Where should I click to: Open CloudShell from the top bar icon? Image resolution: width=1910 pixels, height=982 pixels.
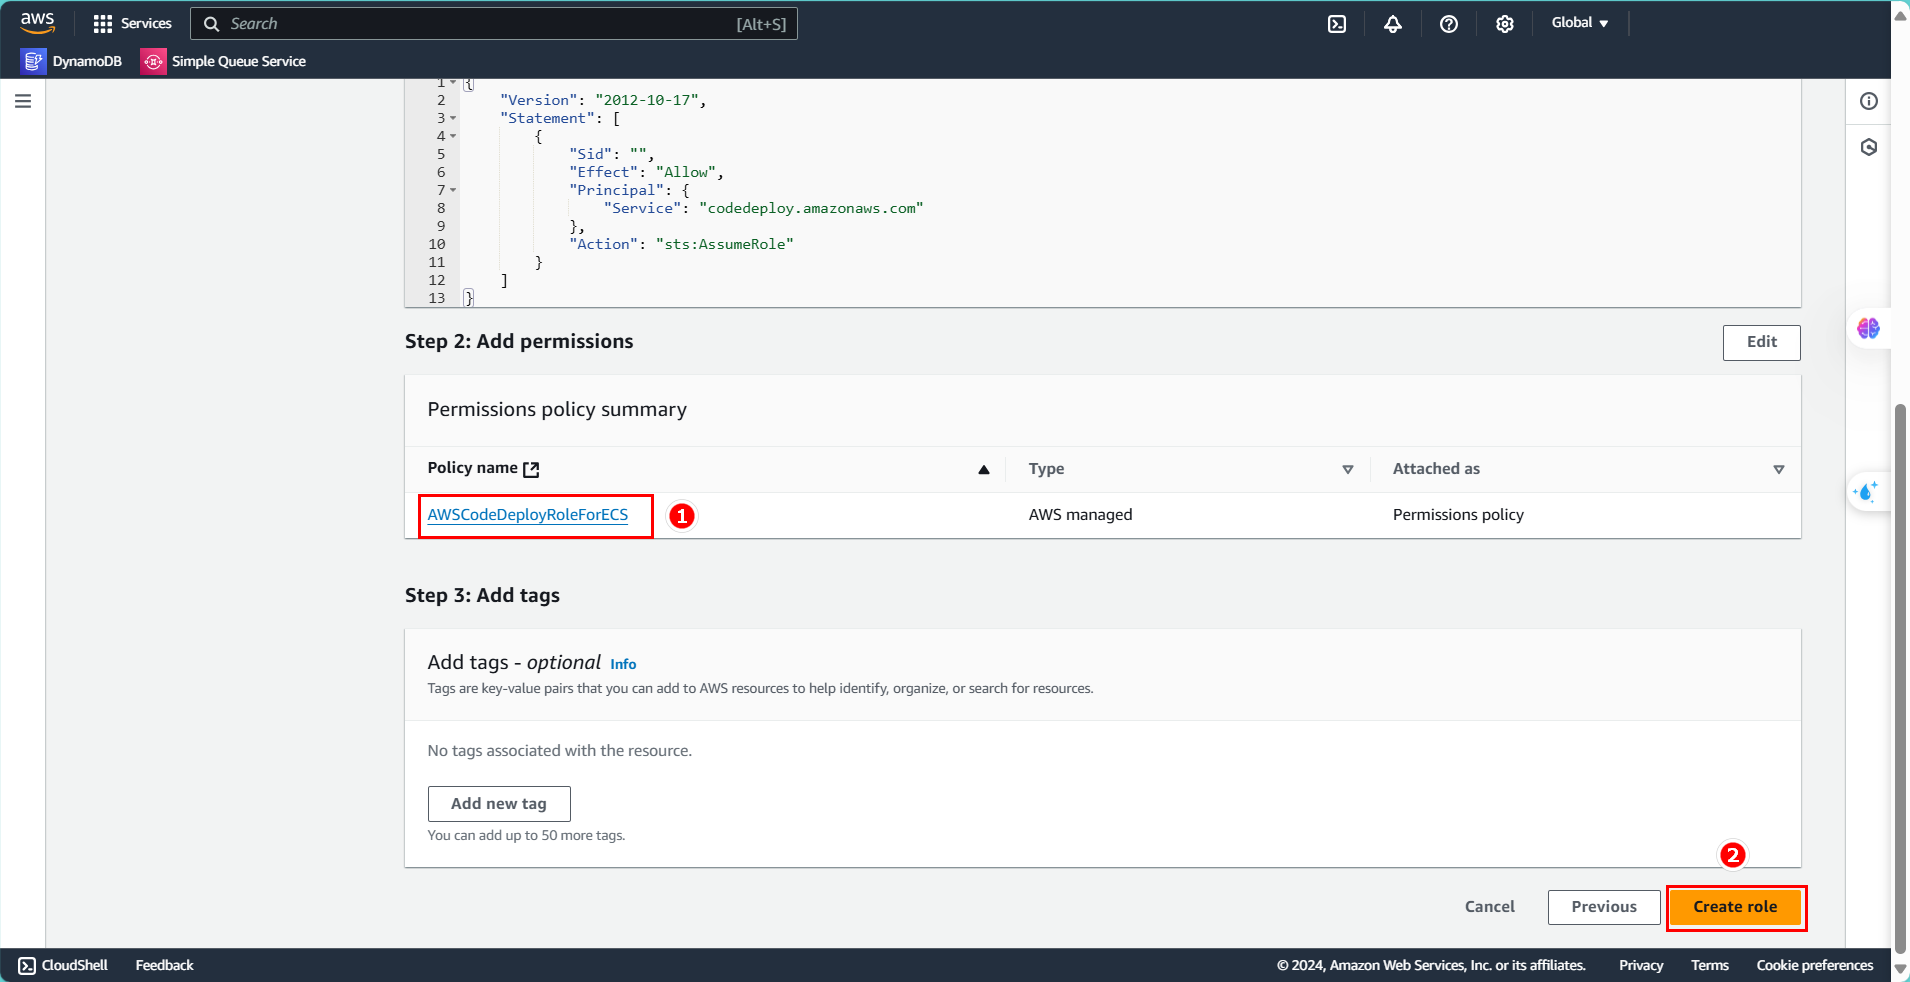point(1337,24)
